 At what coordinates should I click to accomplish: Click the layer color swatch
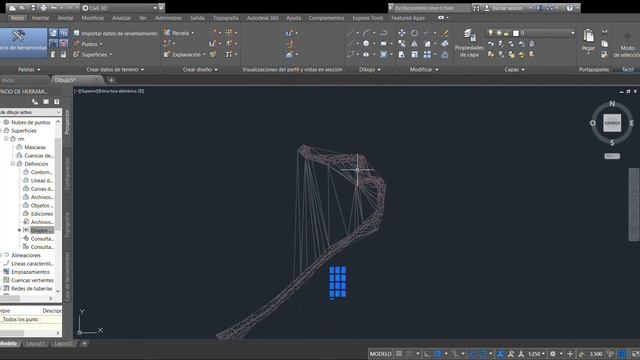[516, 33]
